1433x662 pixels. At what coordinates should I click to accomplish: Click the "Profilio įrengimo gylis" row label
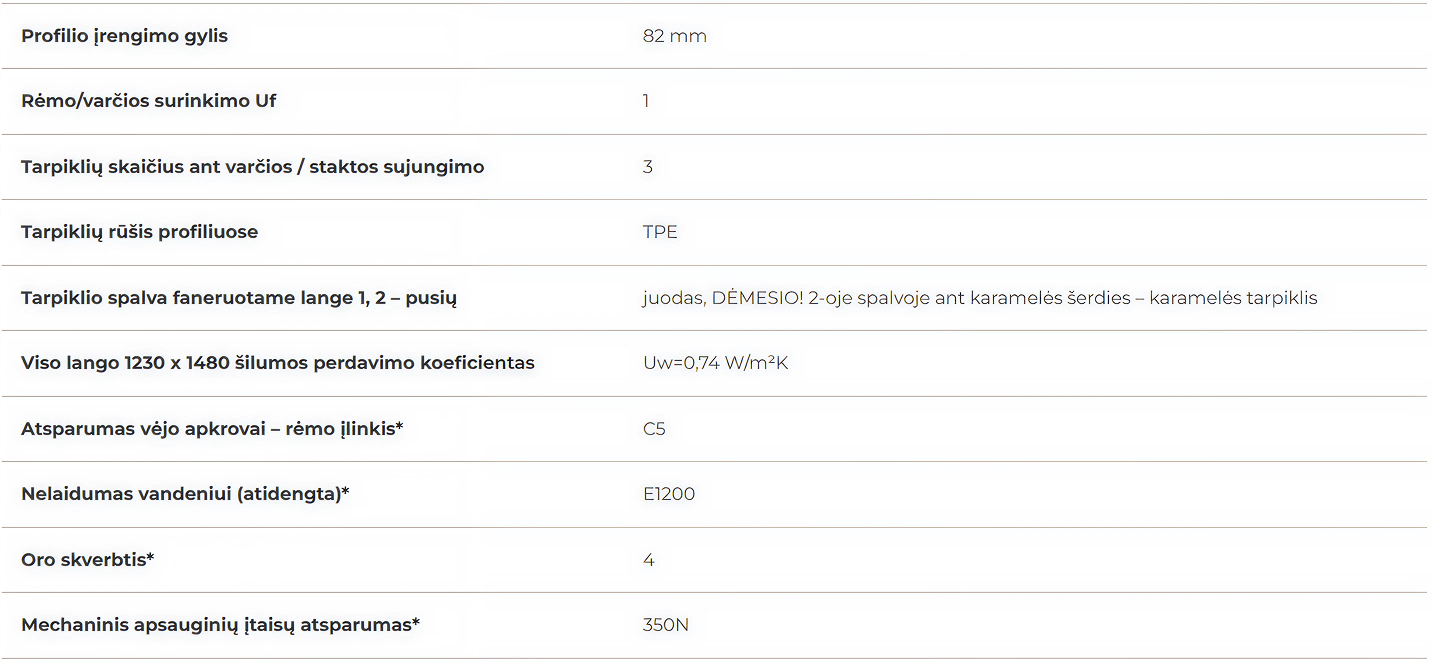tap(124, 36)
